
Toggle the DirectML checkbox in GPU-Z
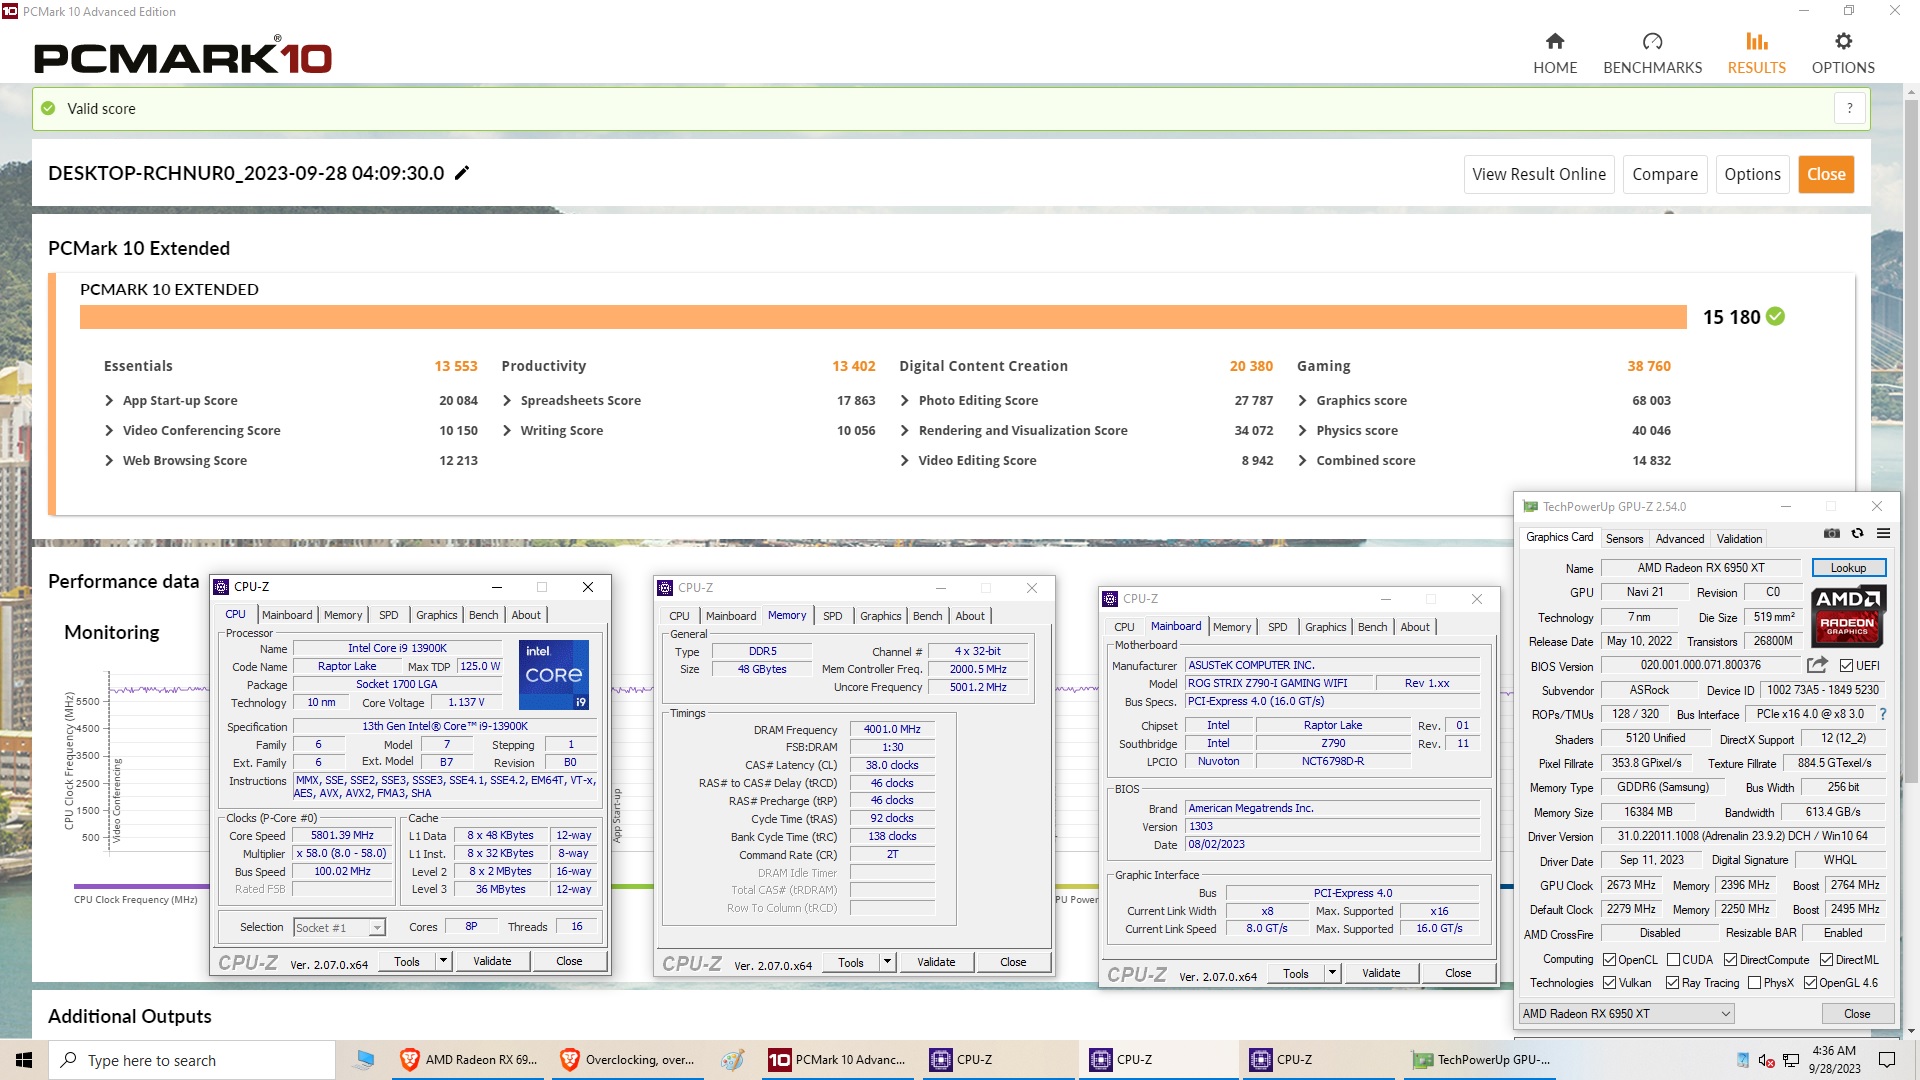pos(1826,960)
